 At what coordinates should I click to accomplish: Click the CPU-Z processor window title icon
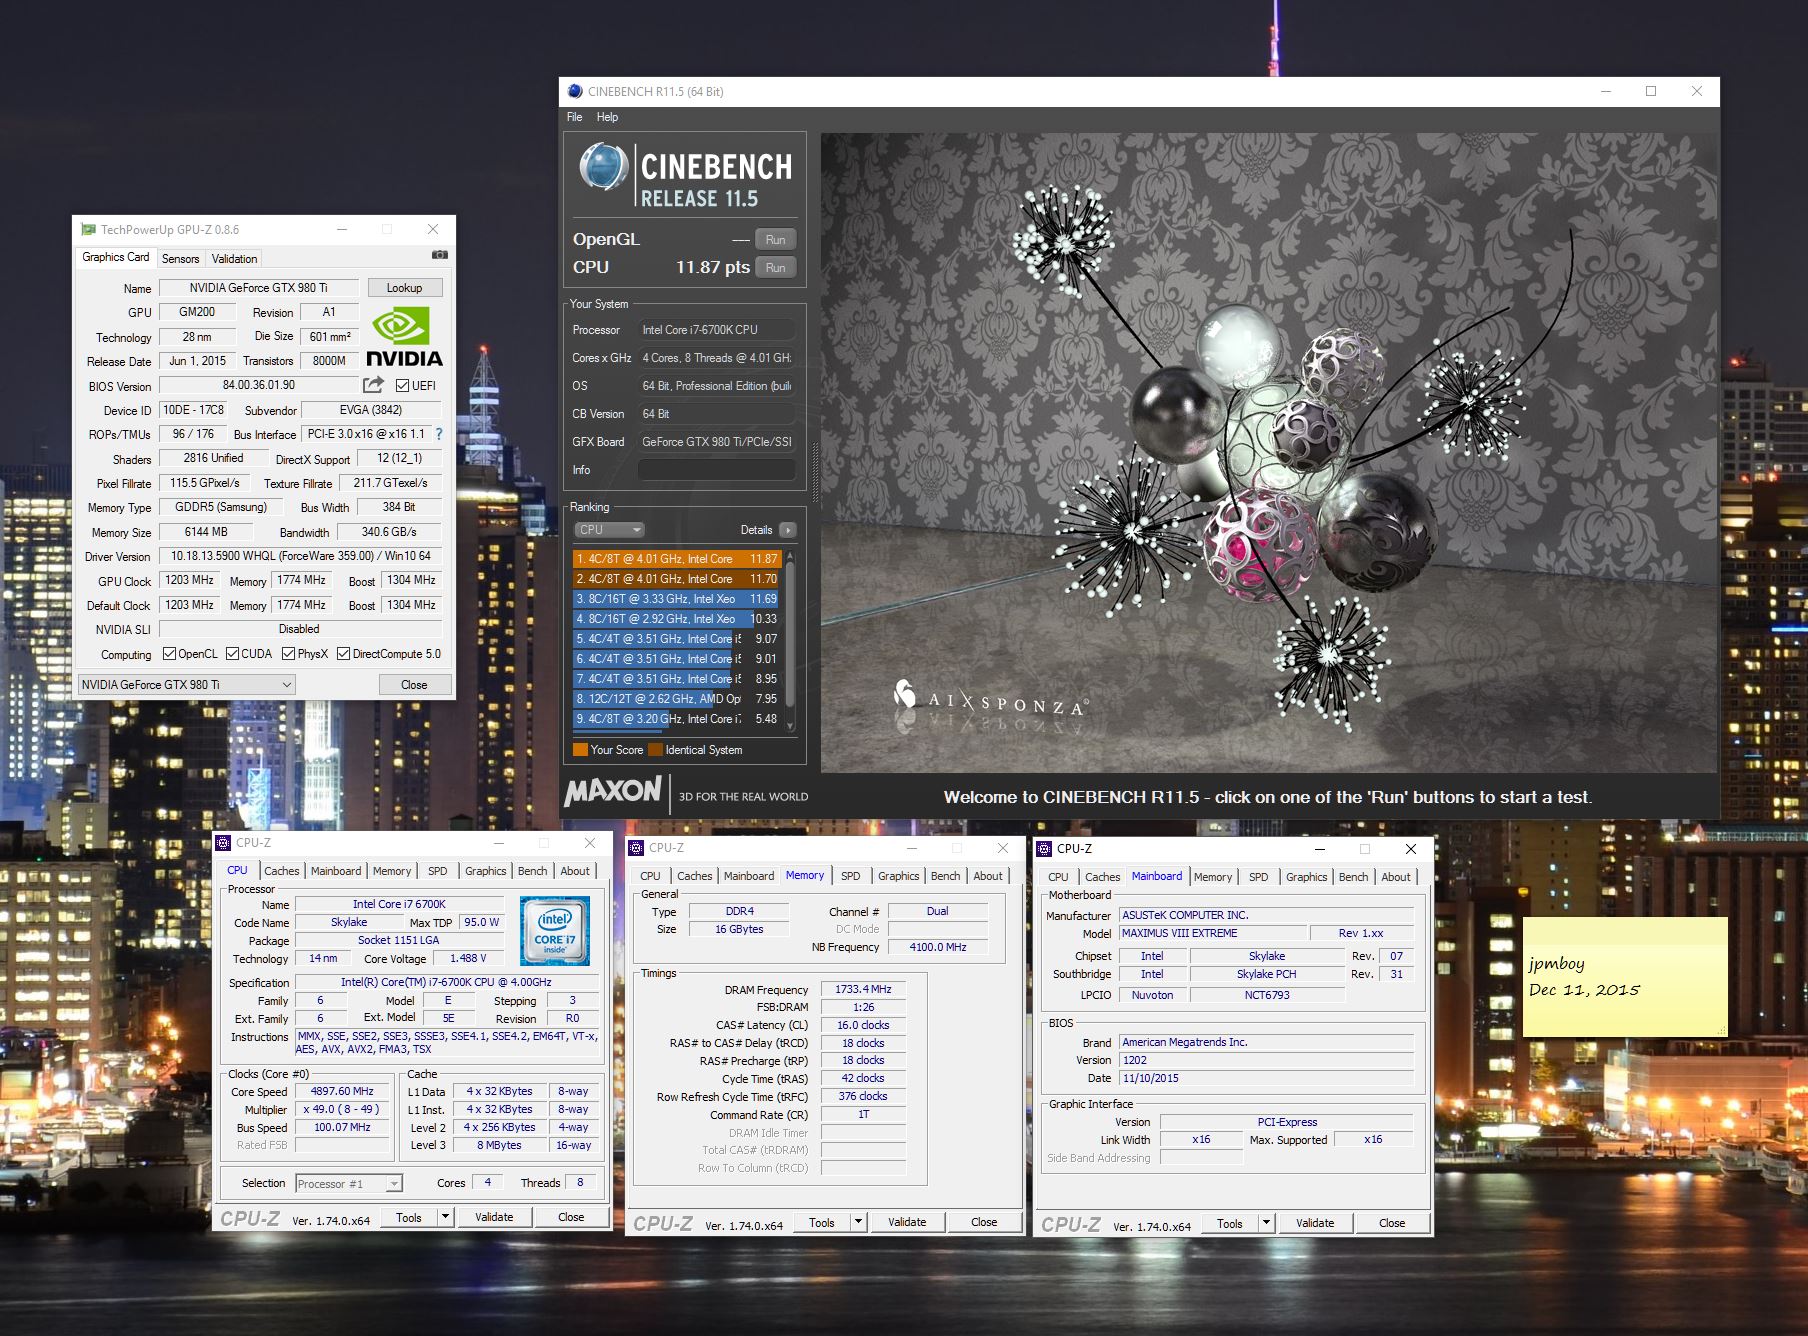coord(223,843)
